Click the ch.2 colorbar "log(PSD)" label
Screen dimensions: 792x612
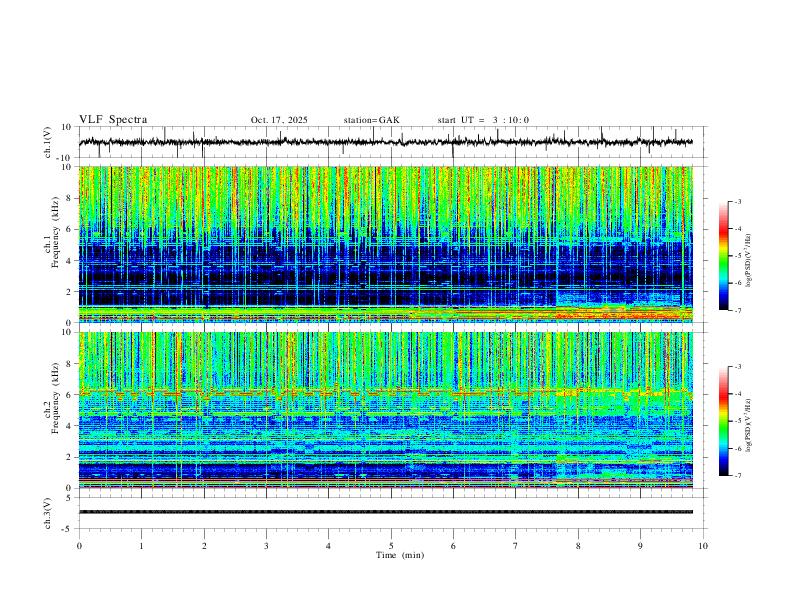(748, 426)
